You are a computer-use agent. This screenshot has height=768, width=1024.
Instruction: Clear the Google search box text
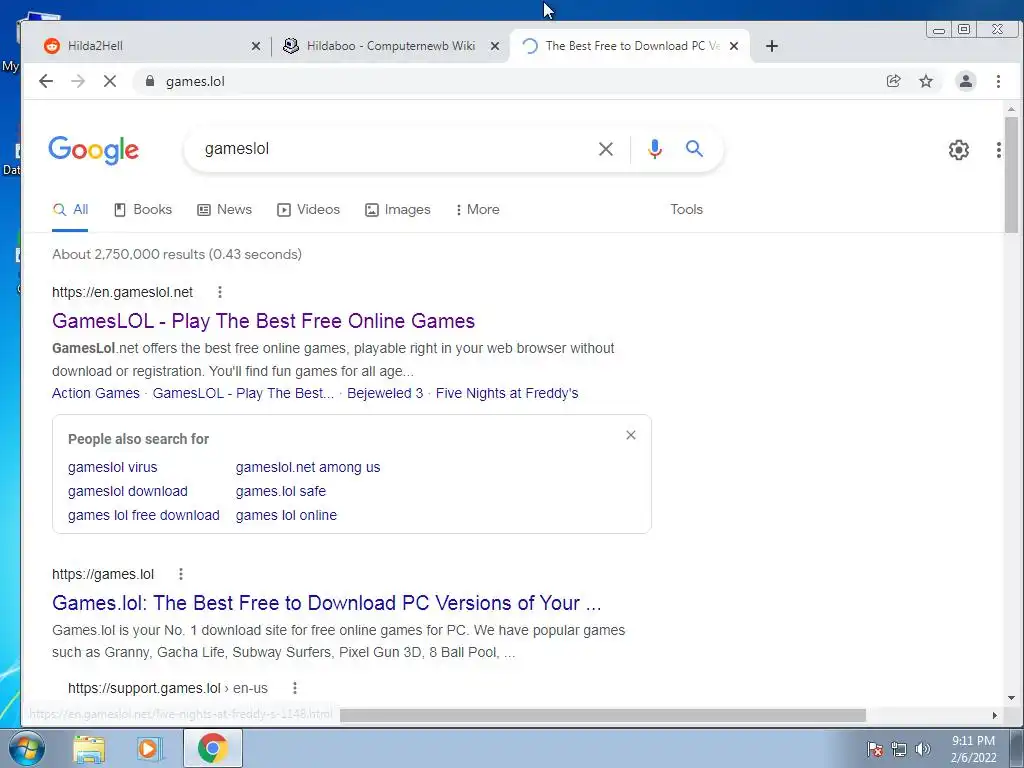click(x=605, y=149)
